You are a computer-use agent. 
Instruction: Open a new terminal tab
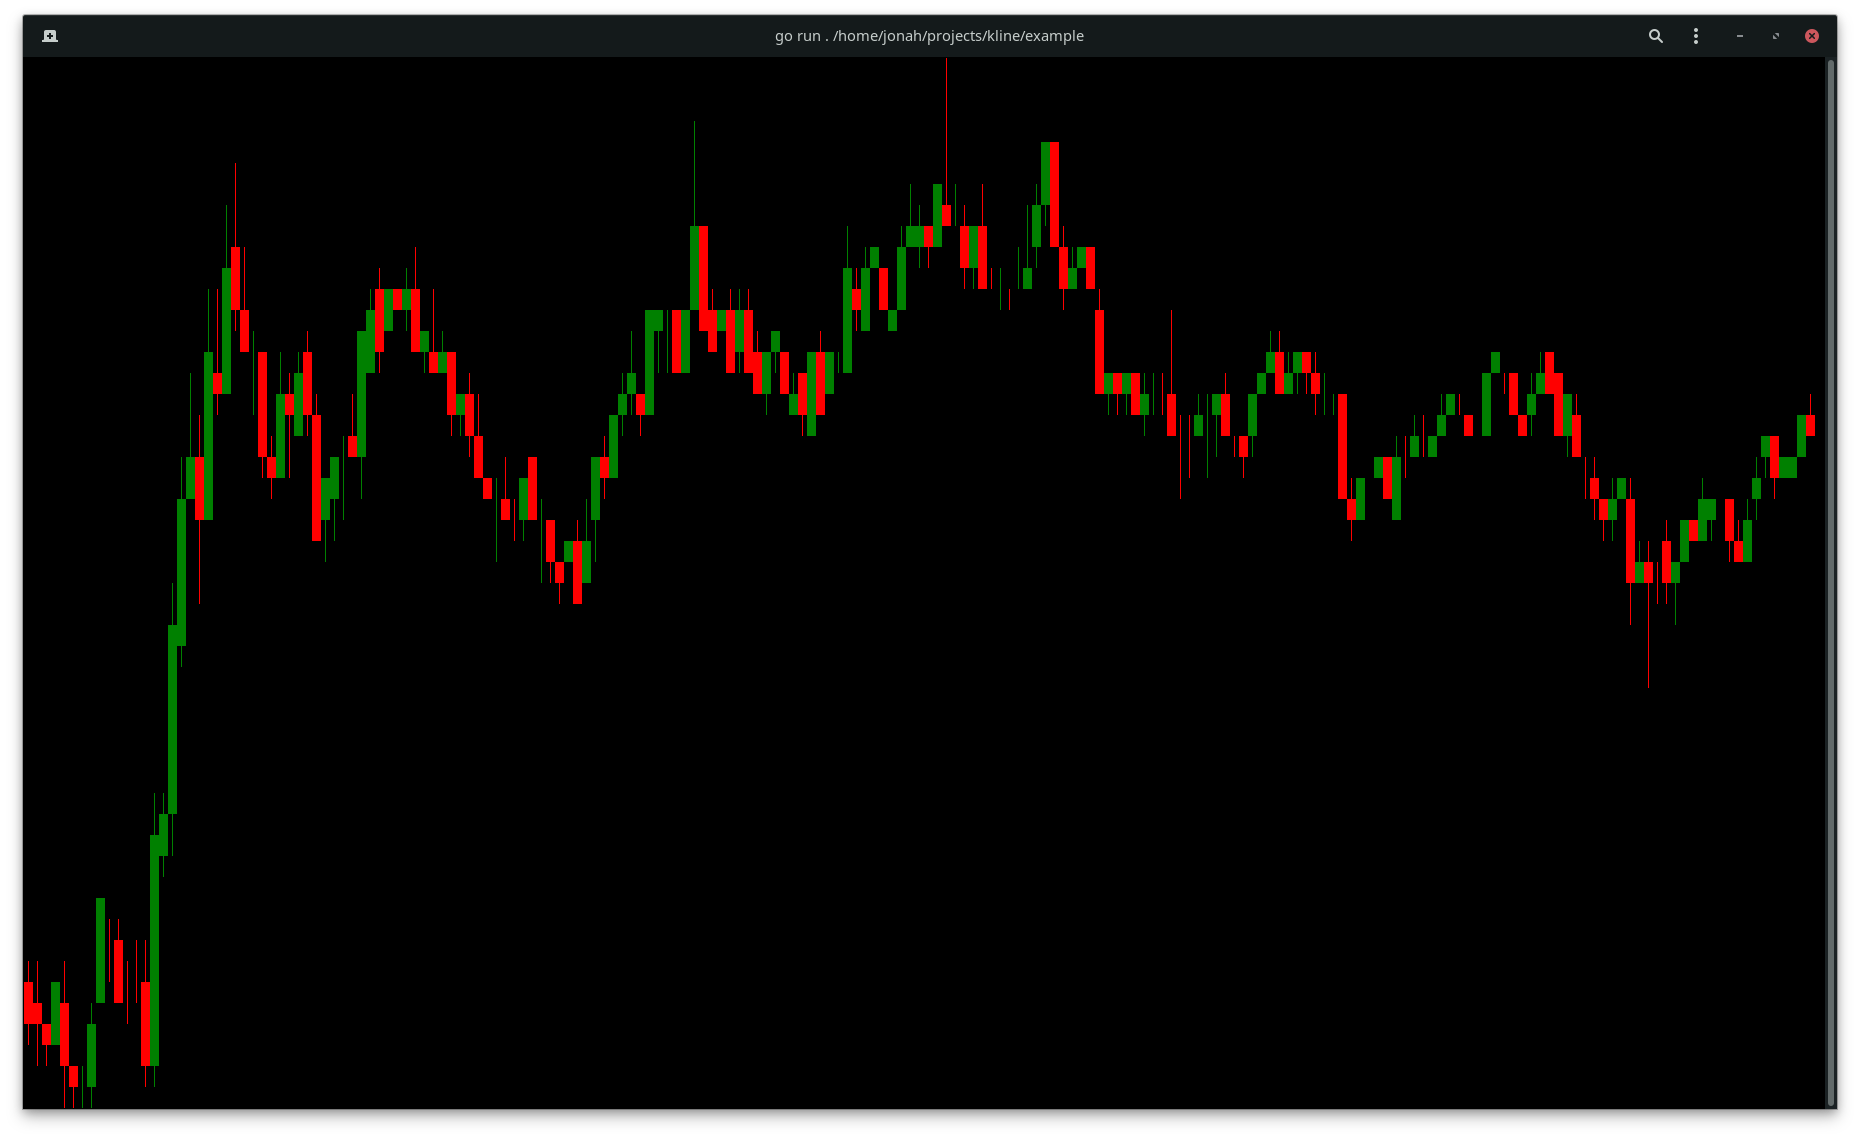tap(50, 36)
